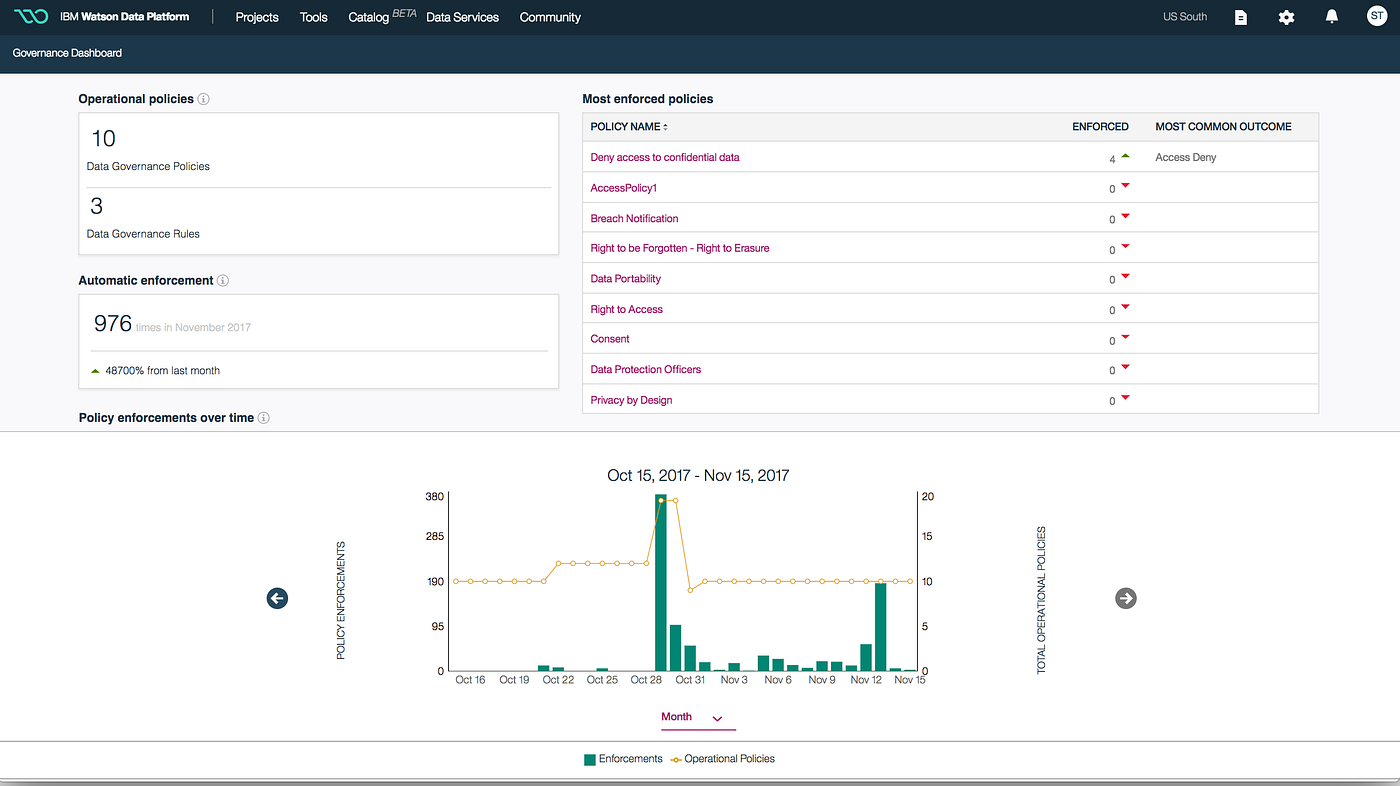Expand trend indicator next to AccessPolicy1 enforcement count

pos(1124,186)
